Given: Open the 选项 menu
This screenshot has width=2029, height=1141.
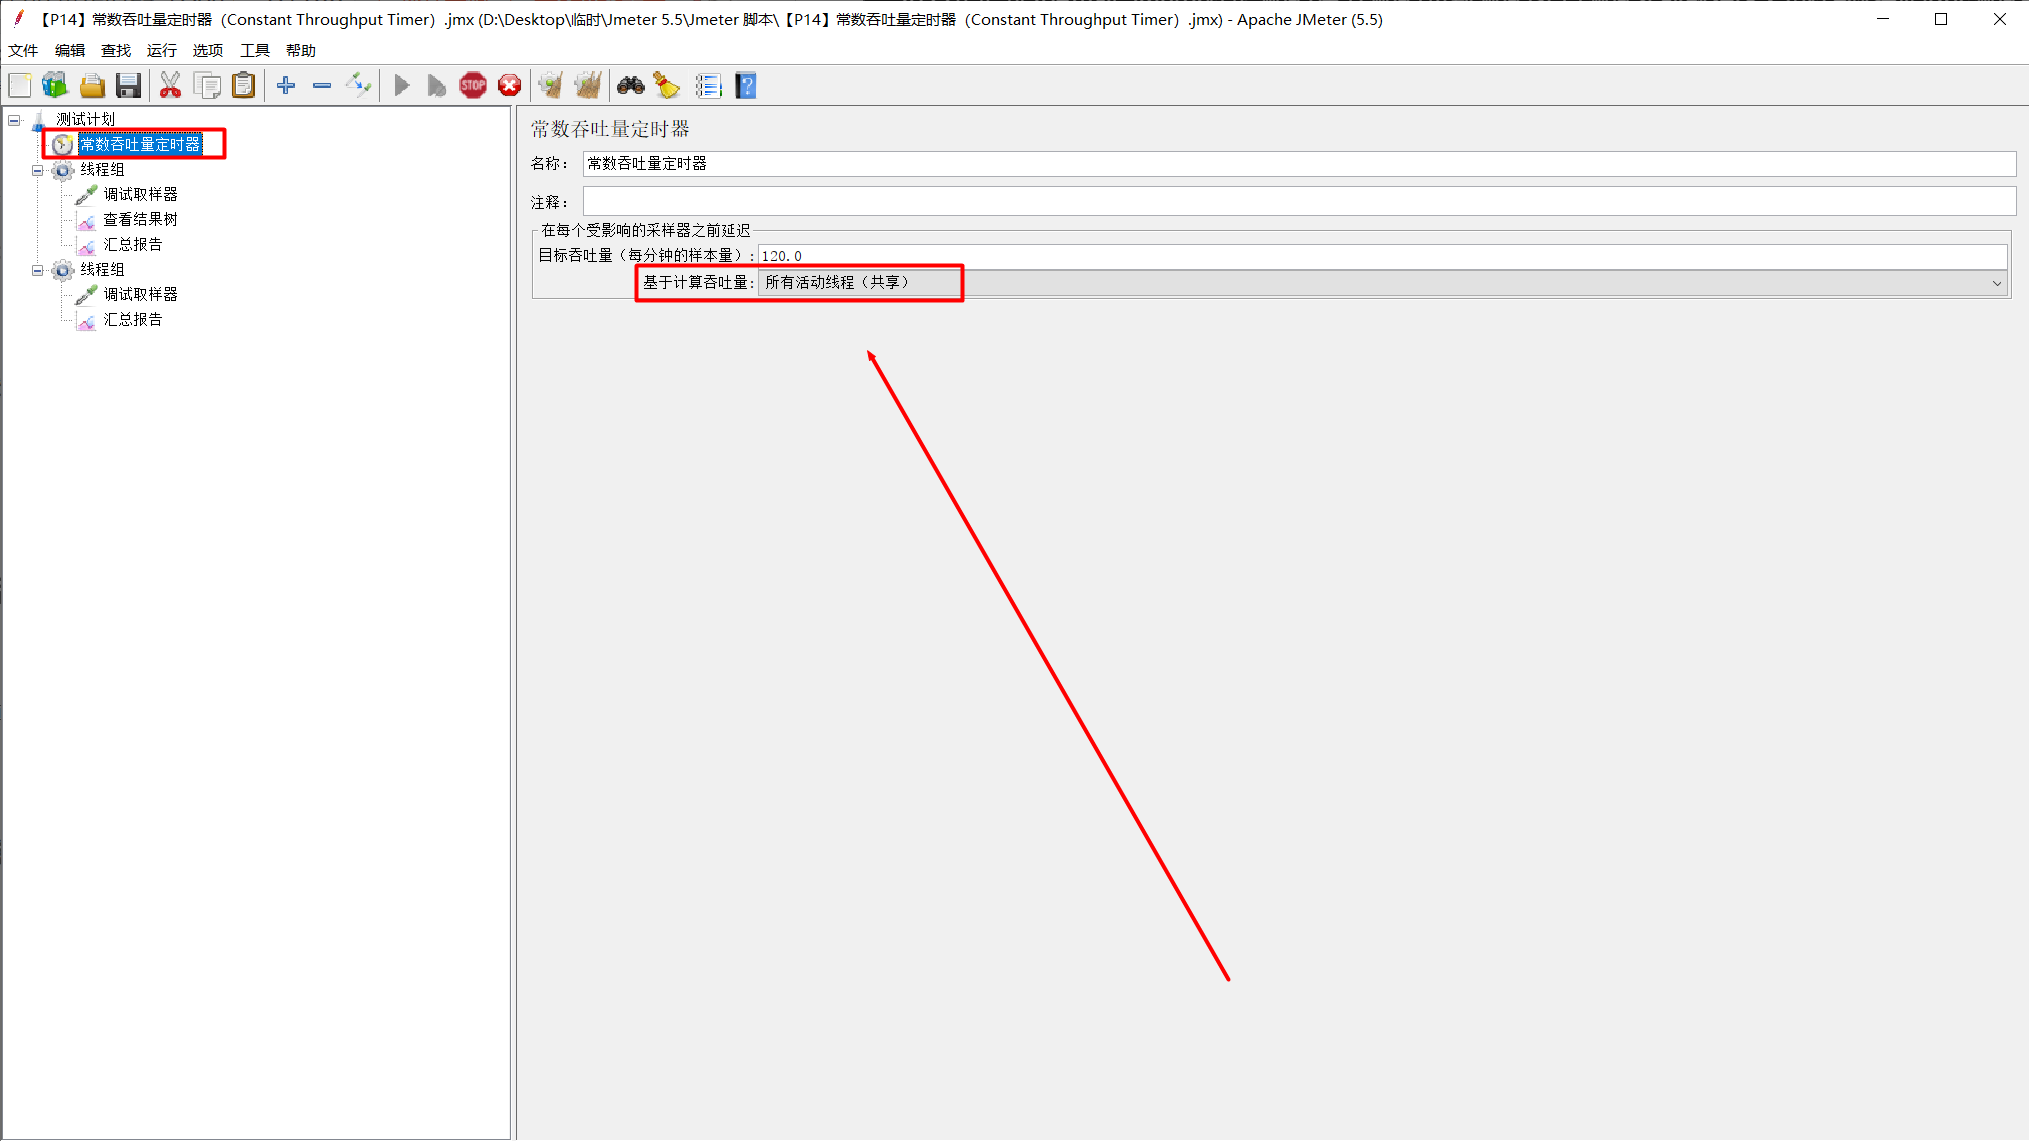Looking at the screenshot, I should pos(207,50).
